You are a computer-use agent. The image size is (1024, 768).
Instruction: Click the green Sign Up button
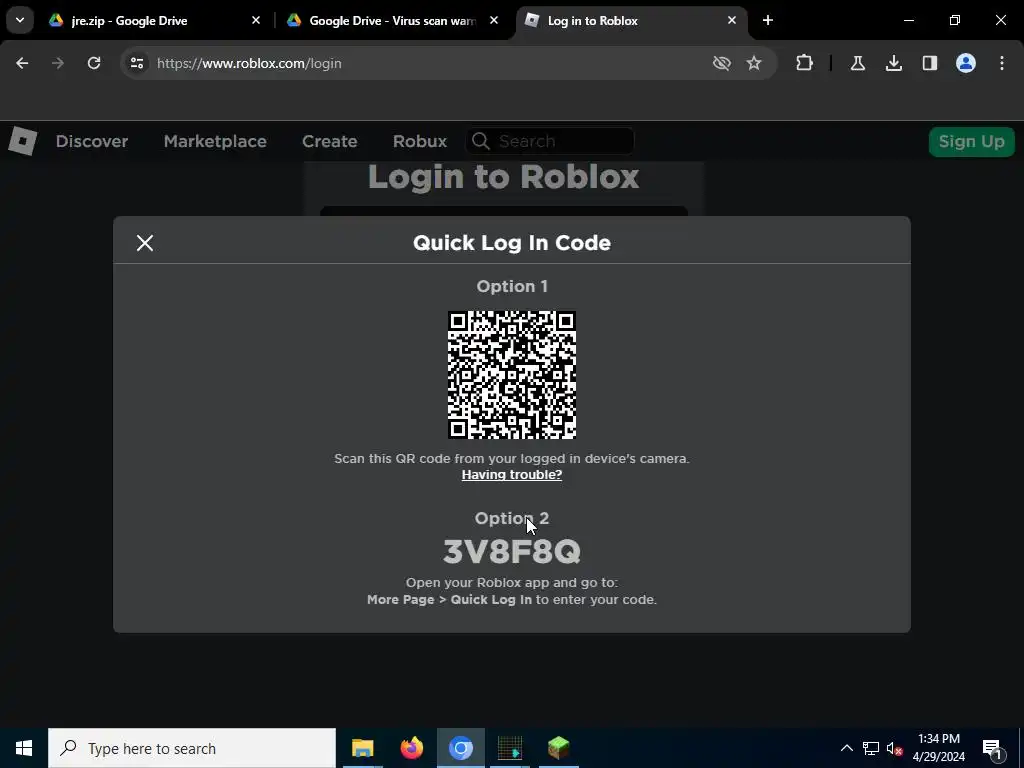[x=972, y=142]
